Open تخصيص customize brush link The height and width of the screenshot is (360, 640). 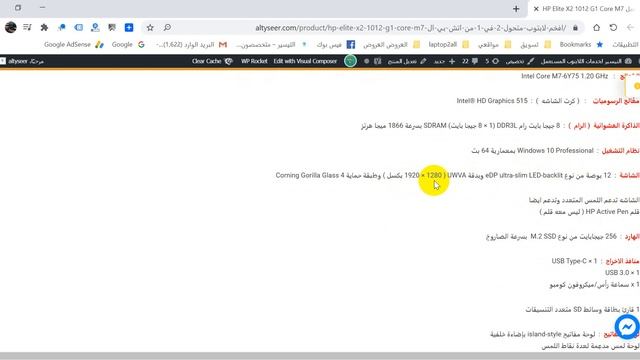click(520, 61)
